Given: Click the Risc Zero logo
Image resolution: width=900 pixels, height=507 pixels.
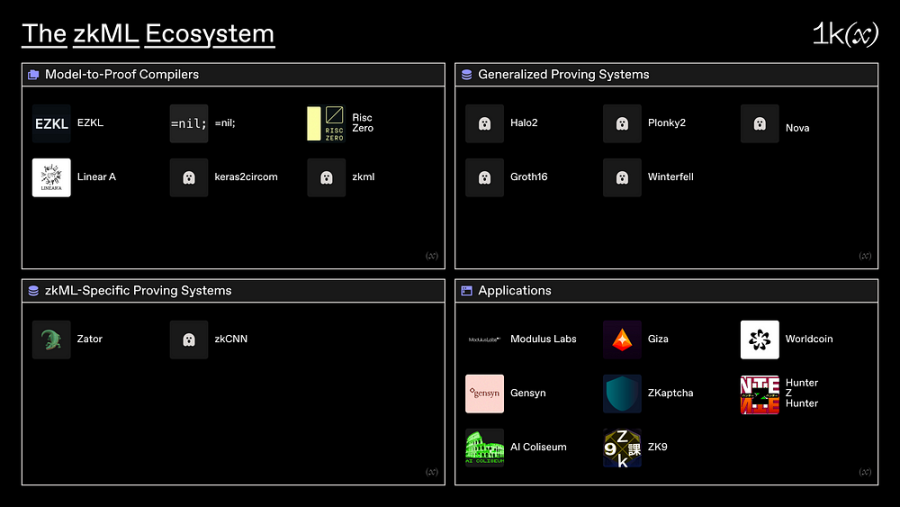Looking at the screenshot, I should pos(326,124).
